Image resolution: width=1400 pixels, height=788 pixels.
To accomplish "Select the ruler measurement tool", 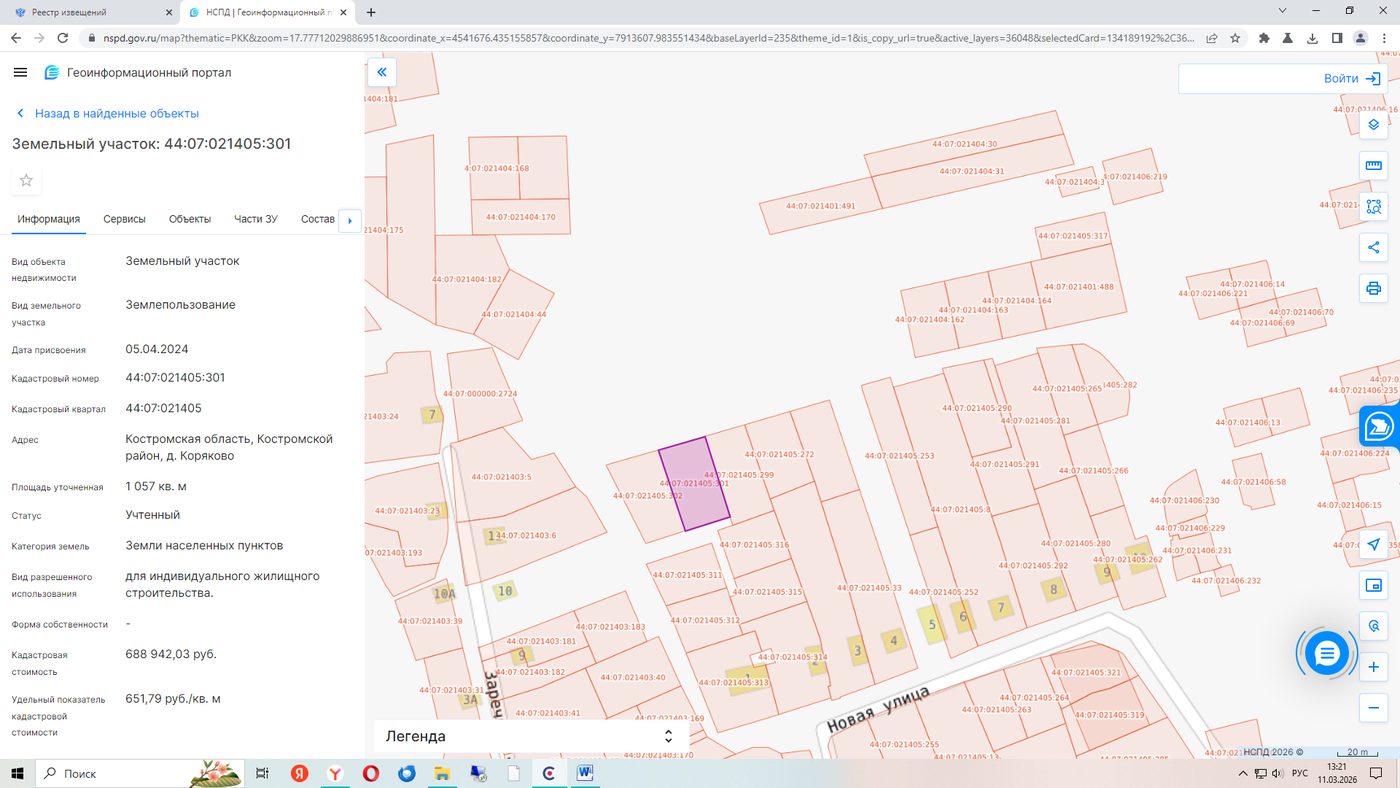I will tap(1374, 165).
